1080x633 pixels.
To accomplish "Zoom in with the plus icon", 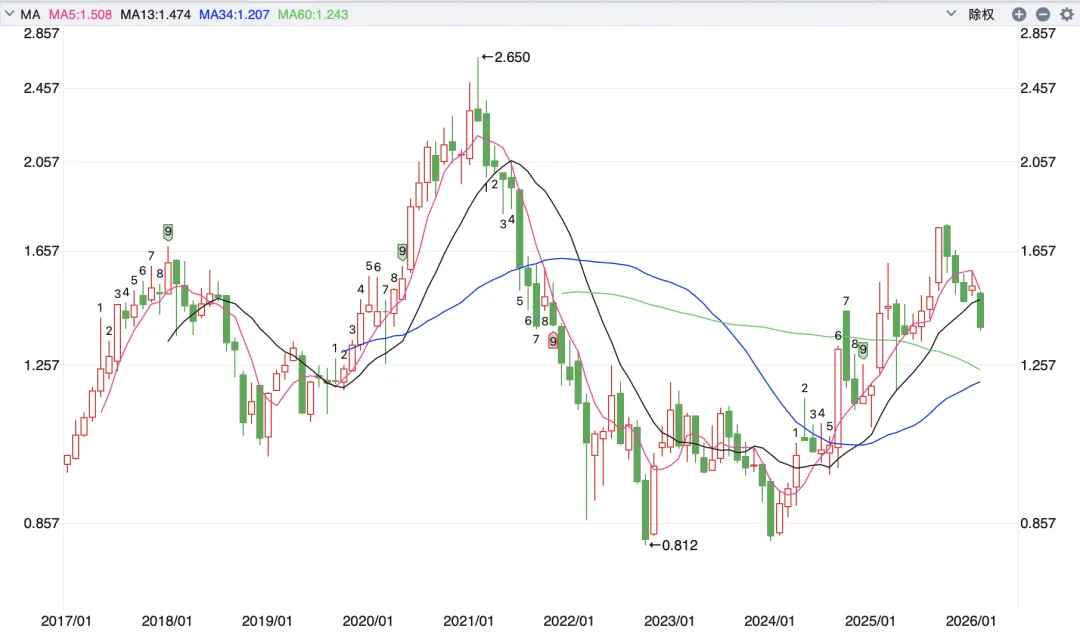I will tap(1019, 14).
